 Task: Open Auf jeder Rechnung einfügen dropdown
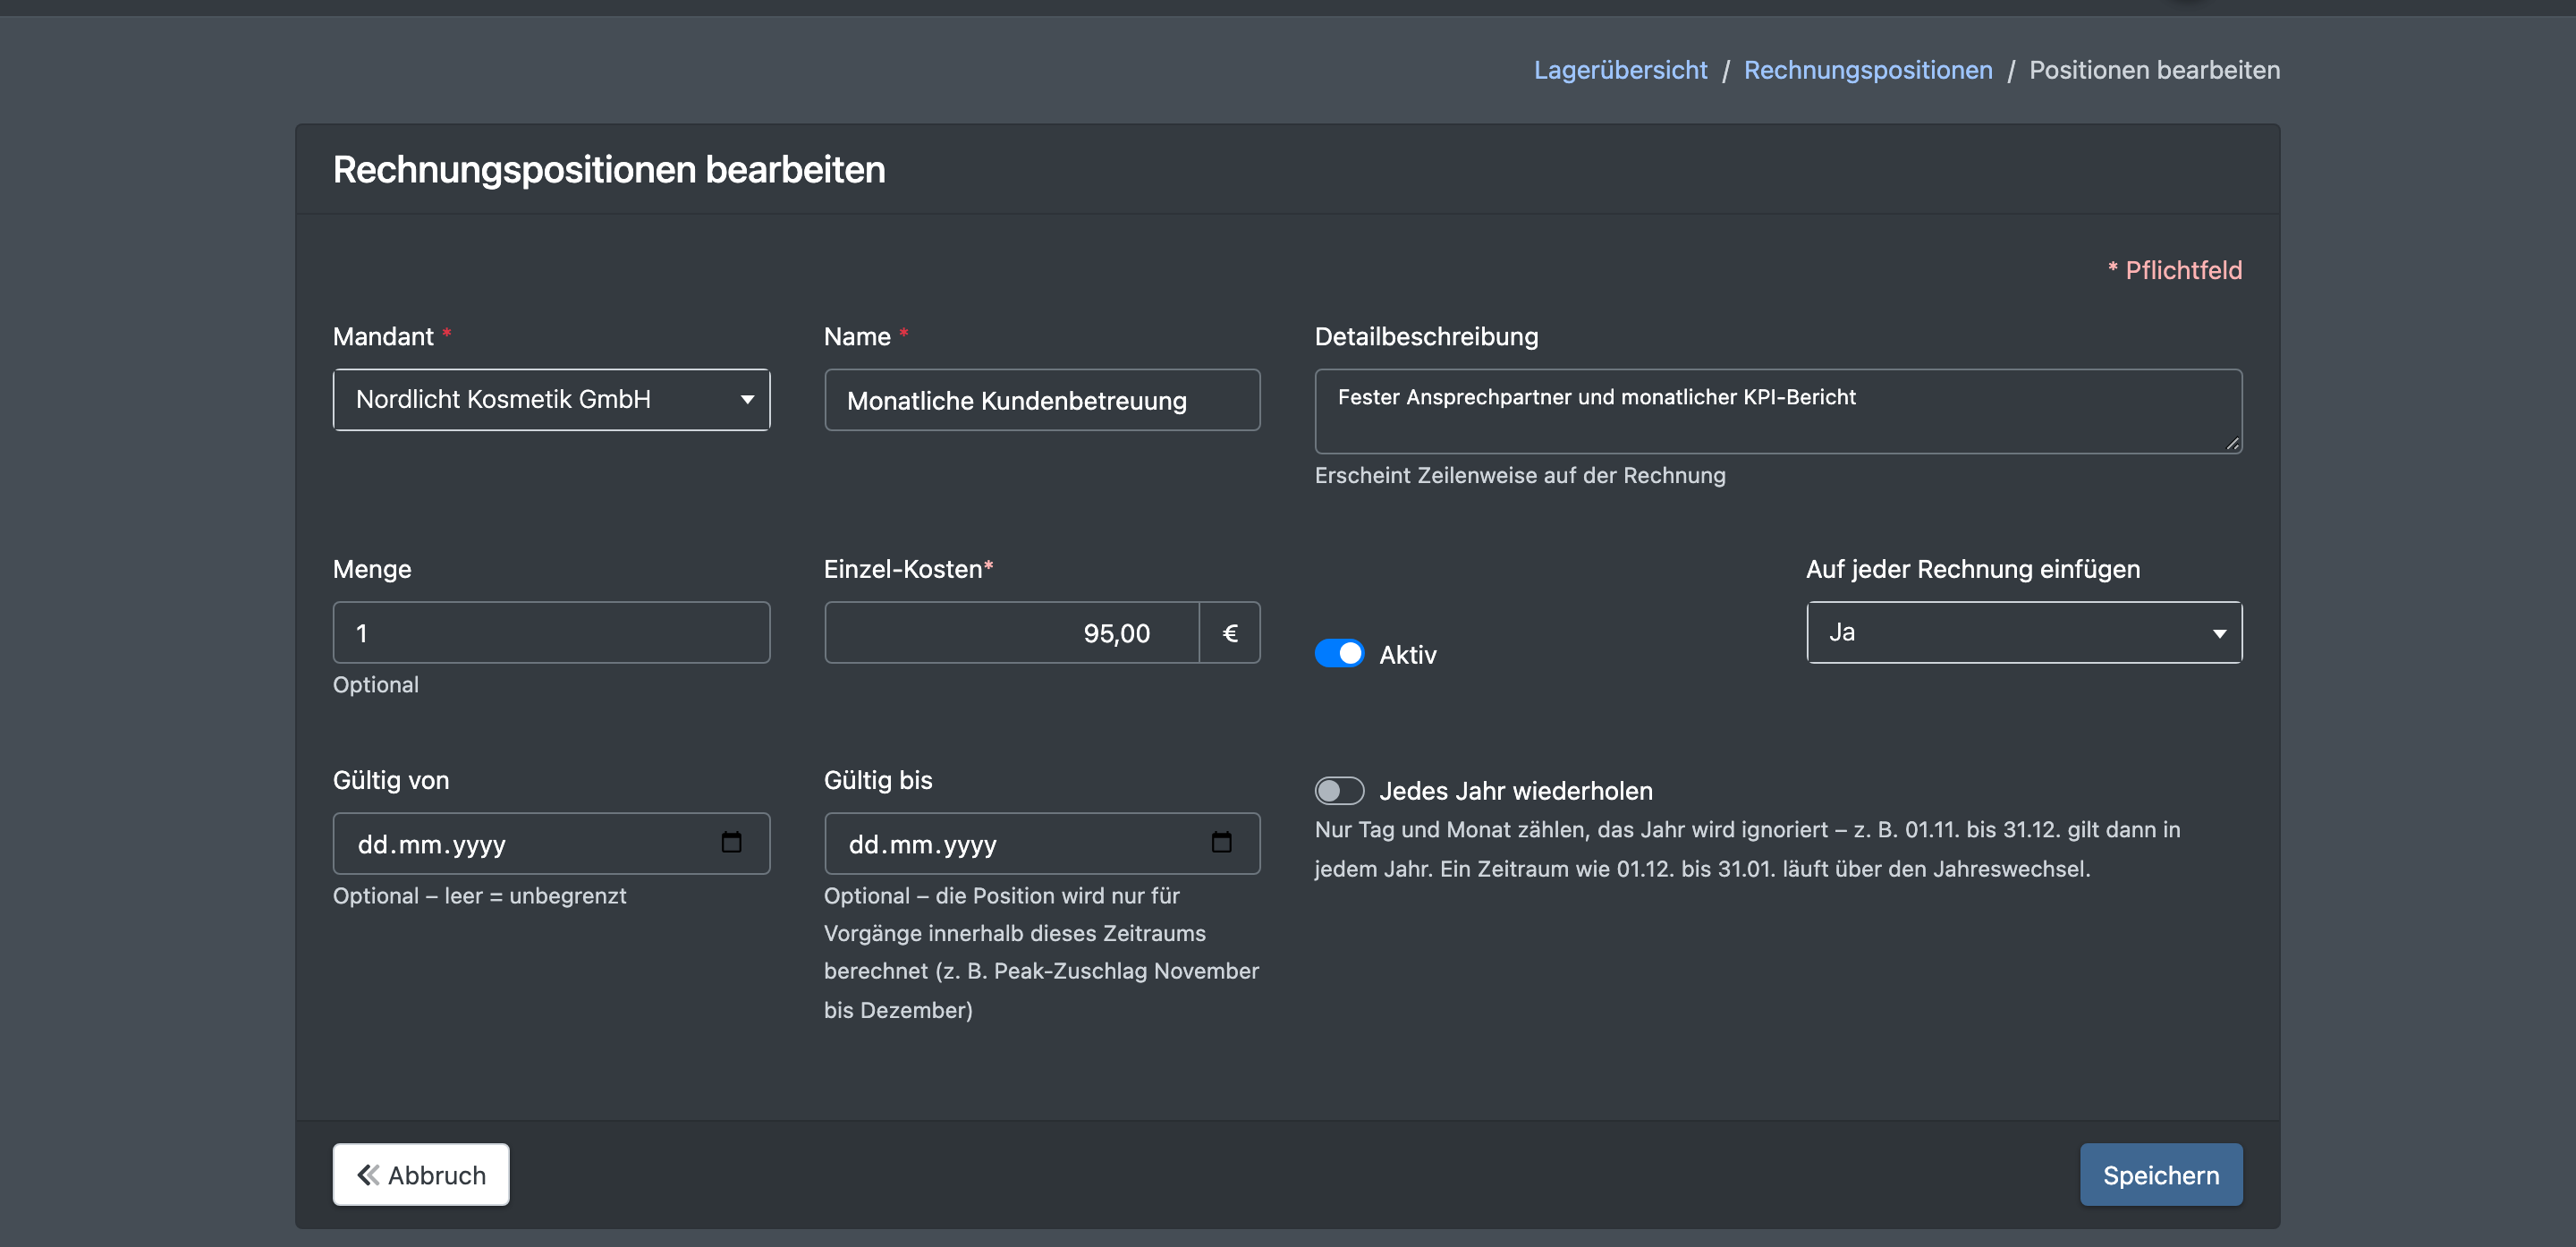pos(2024,632)
